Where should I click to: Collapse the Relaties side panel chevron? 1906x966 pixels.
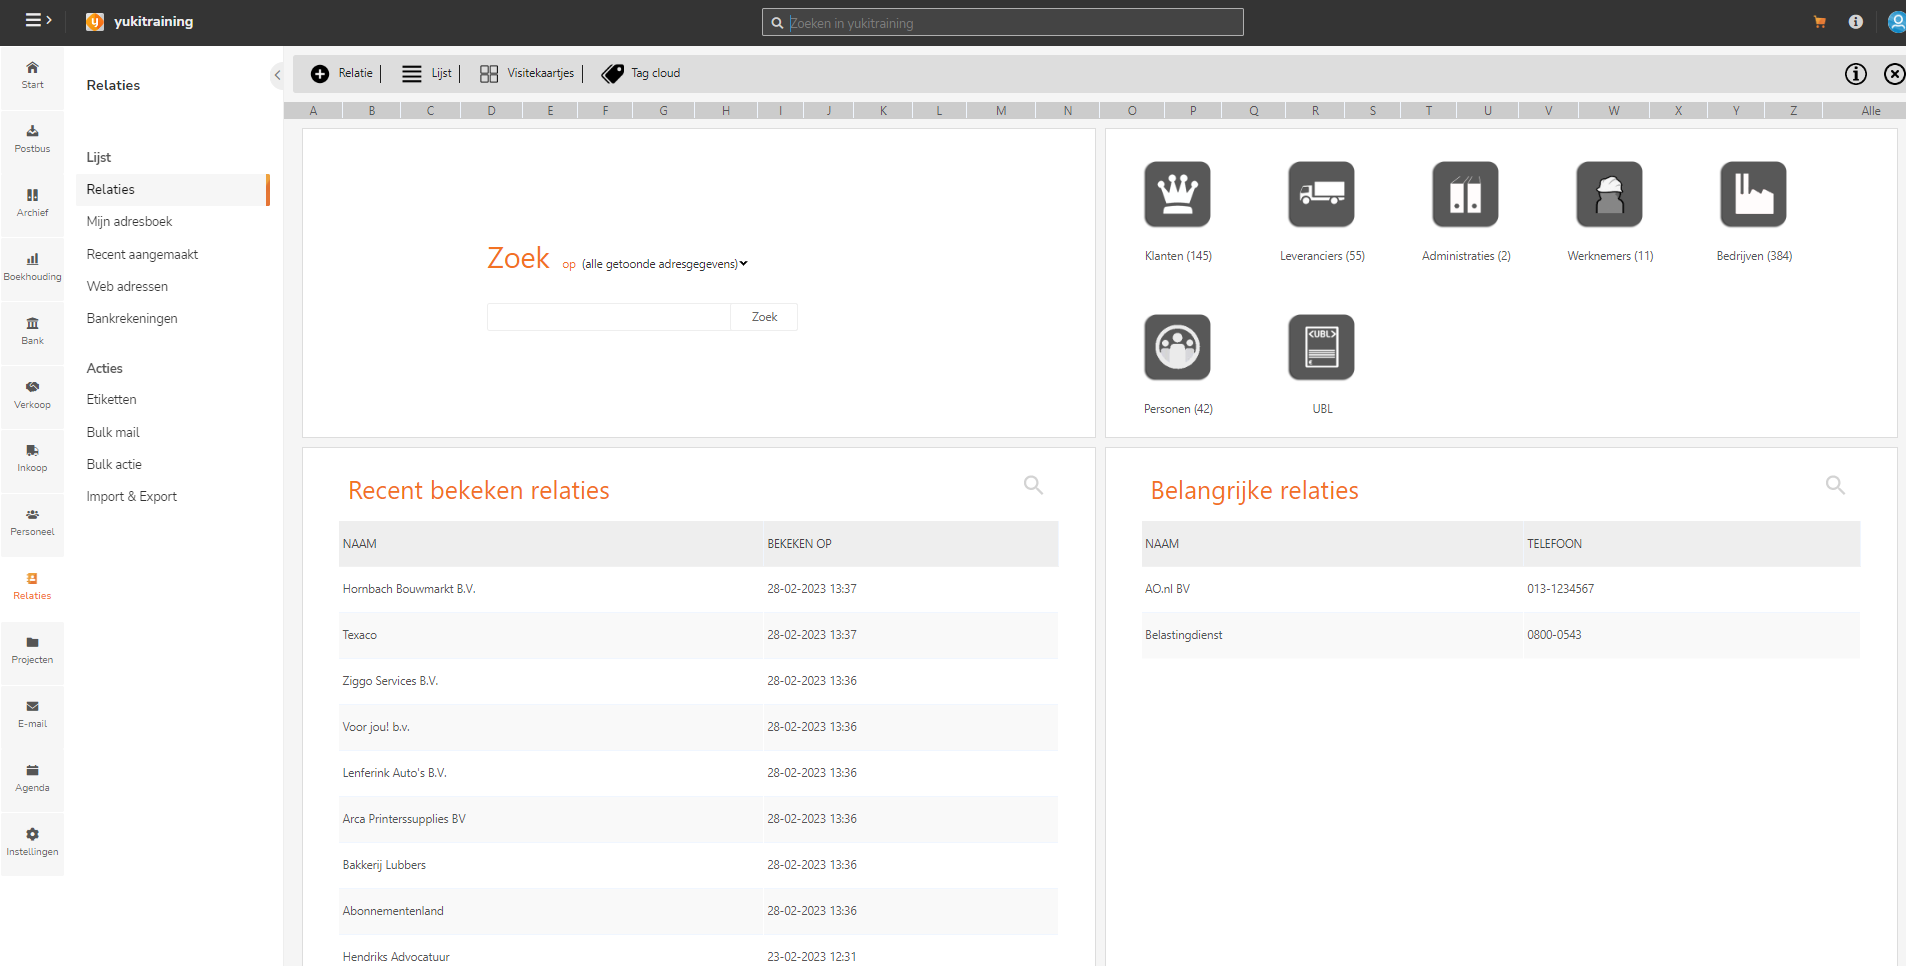coord(277,75)
